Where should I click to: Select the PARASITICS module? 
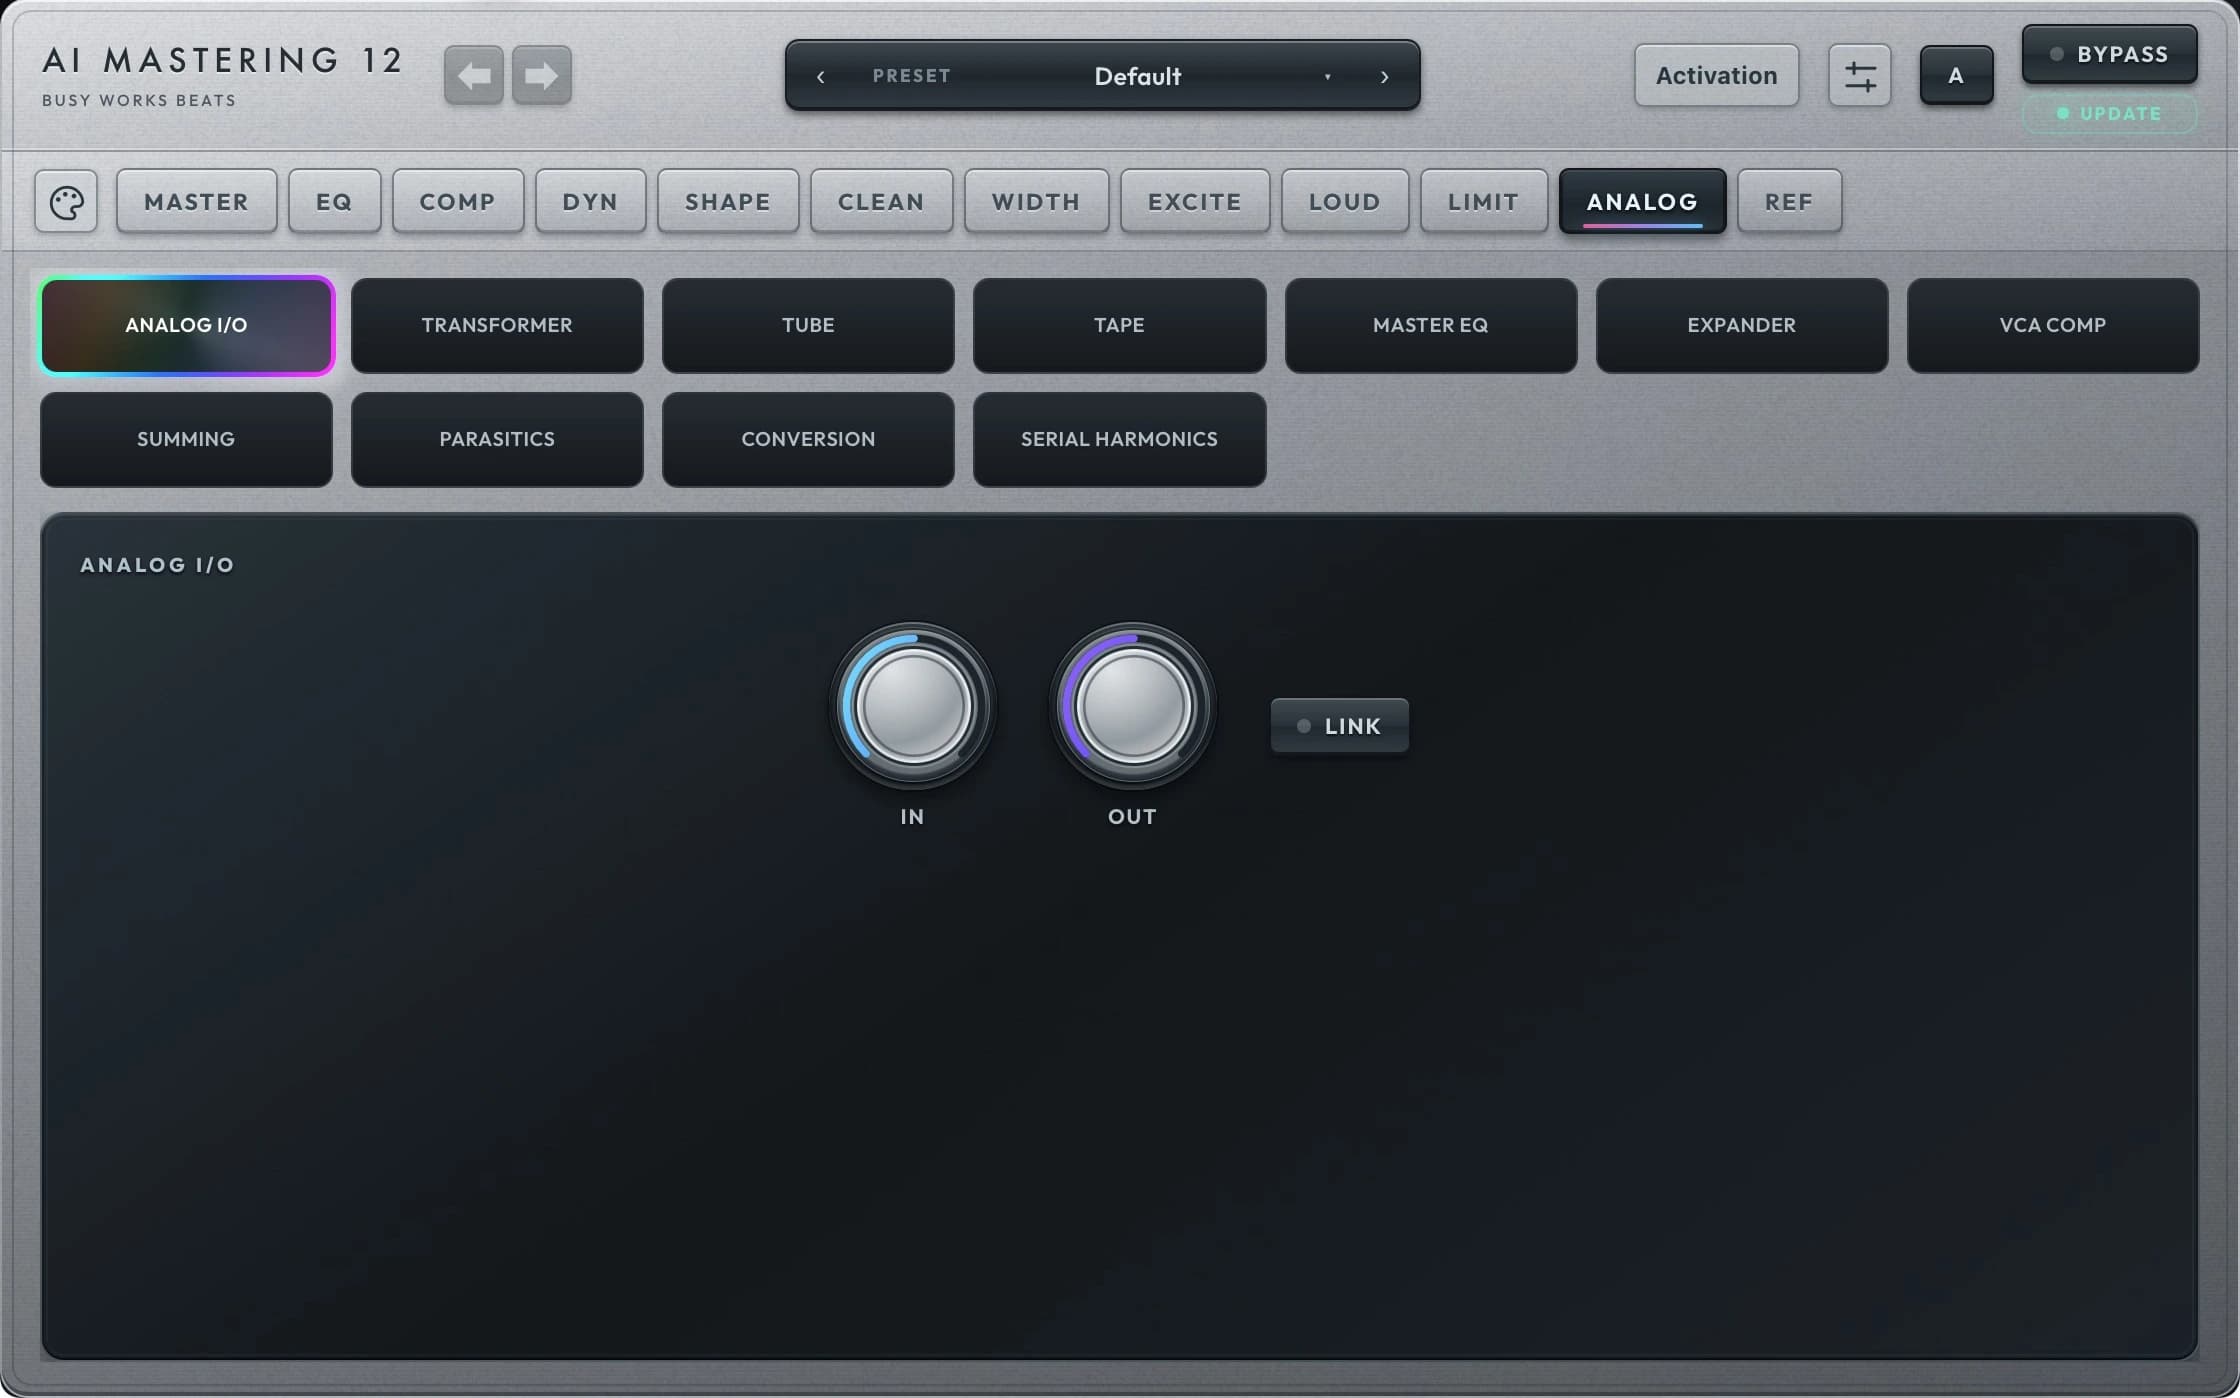[497, 440]
